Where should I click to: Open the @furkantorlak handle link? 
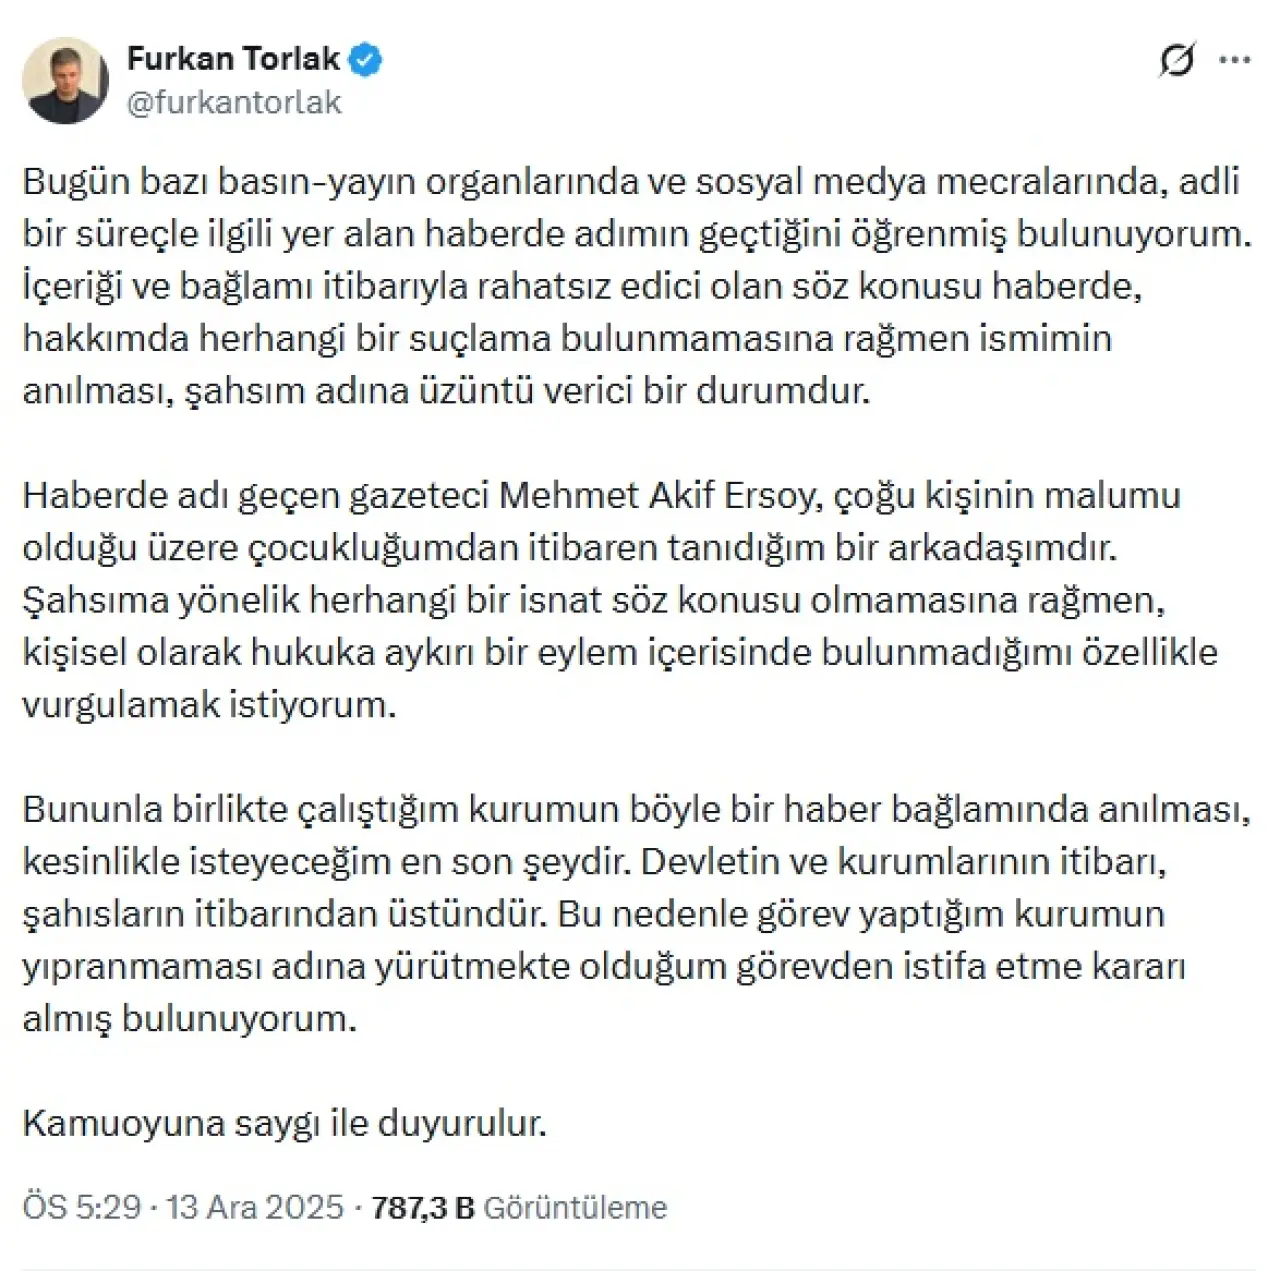(234, 103)
